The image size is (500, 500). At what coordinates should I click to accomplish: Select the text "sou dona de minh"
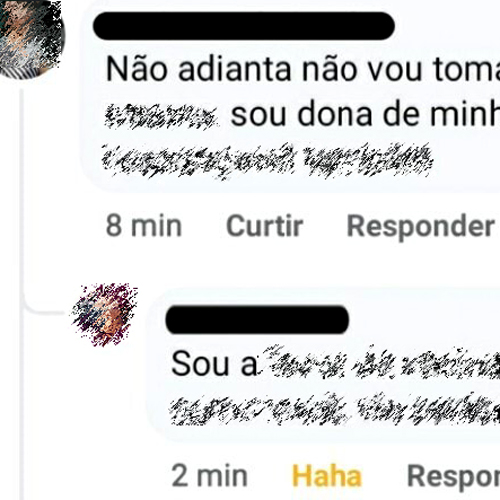(365, 114)
